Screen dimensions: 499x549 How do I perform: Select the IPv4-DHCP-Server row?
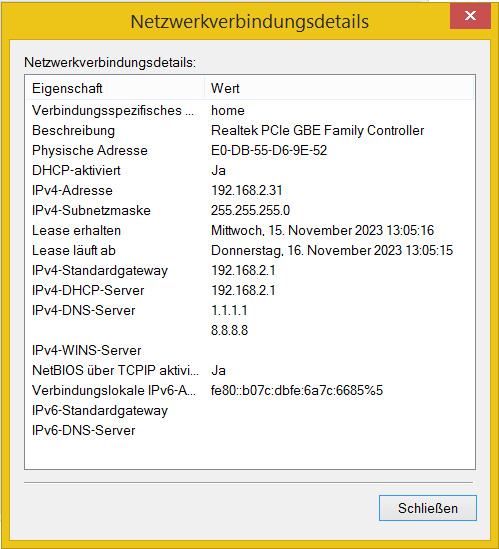pyautogui.click(x=250, y=290)
